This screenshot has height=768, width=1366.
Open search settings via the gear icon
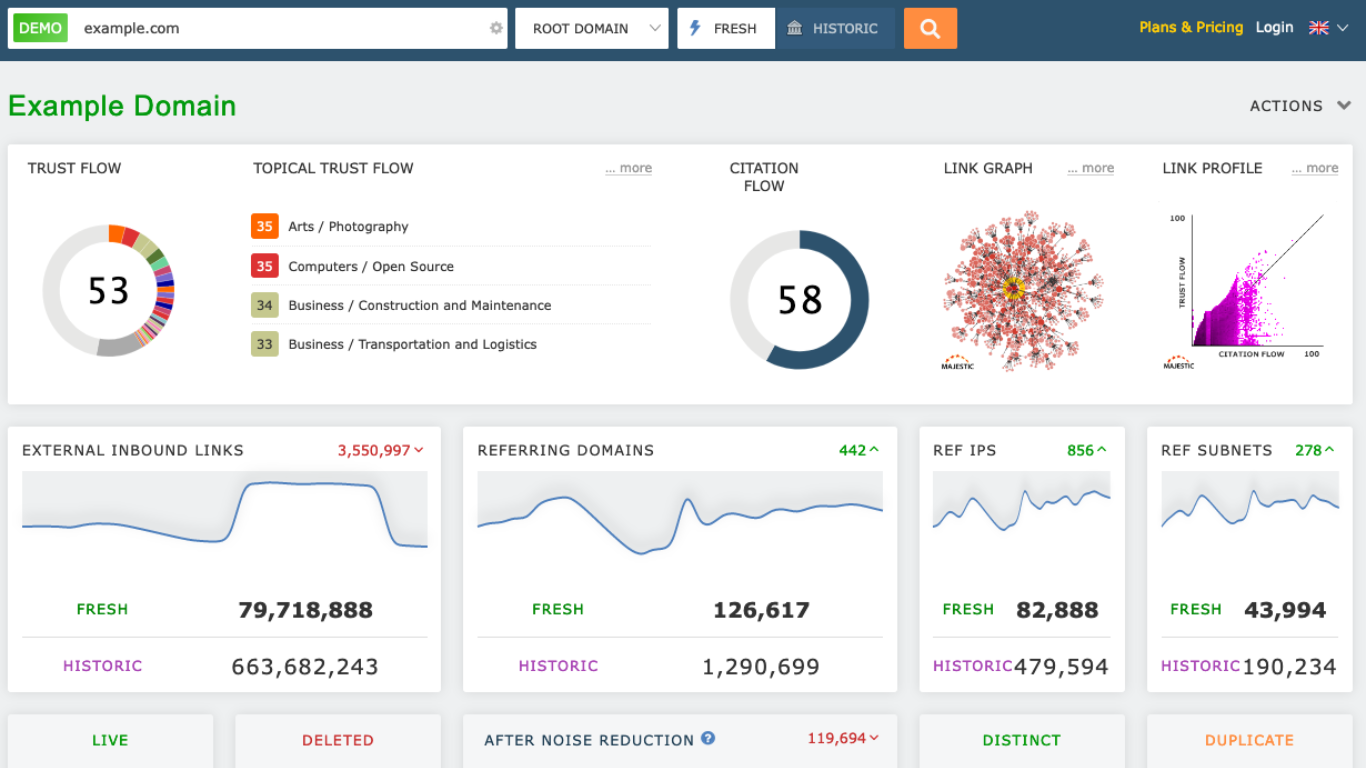[x=494, y=28]
